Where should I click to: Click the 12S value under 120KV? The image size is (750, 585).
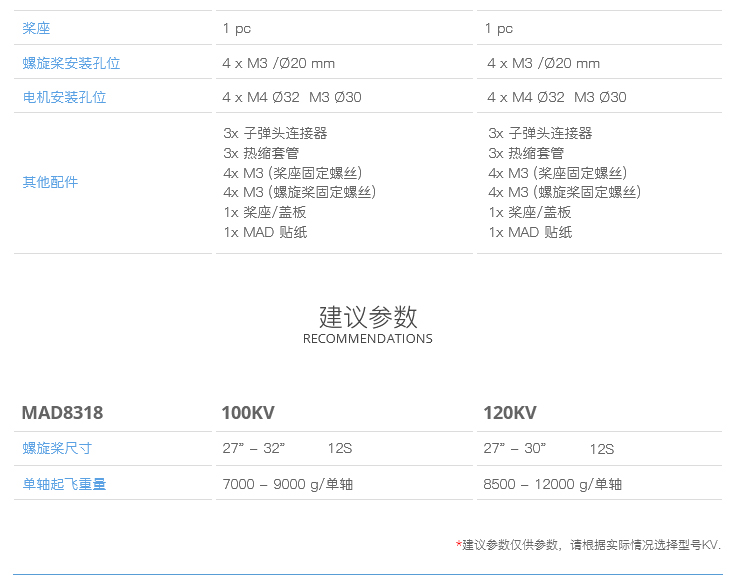click(602, 449)
